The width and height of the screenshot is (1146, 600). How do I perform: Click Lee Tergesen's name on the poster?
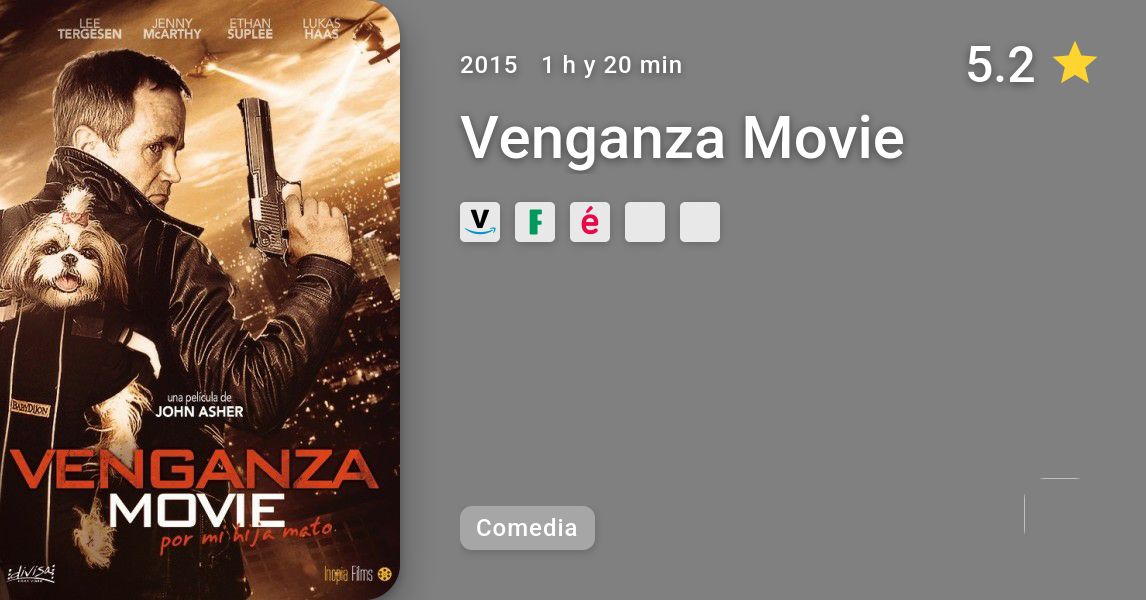click(89, 29)
